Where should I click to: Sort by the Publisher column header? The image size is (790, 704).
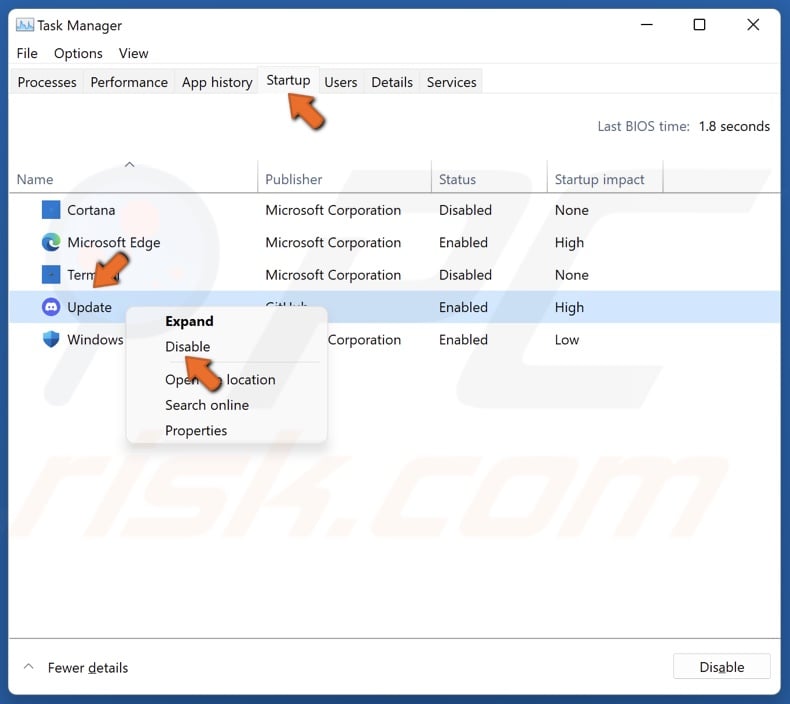pos(294,179)
